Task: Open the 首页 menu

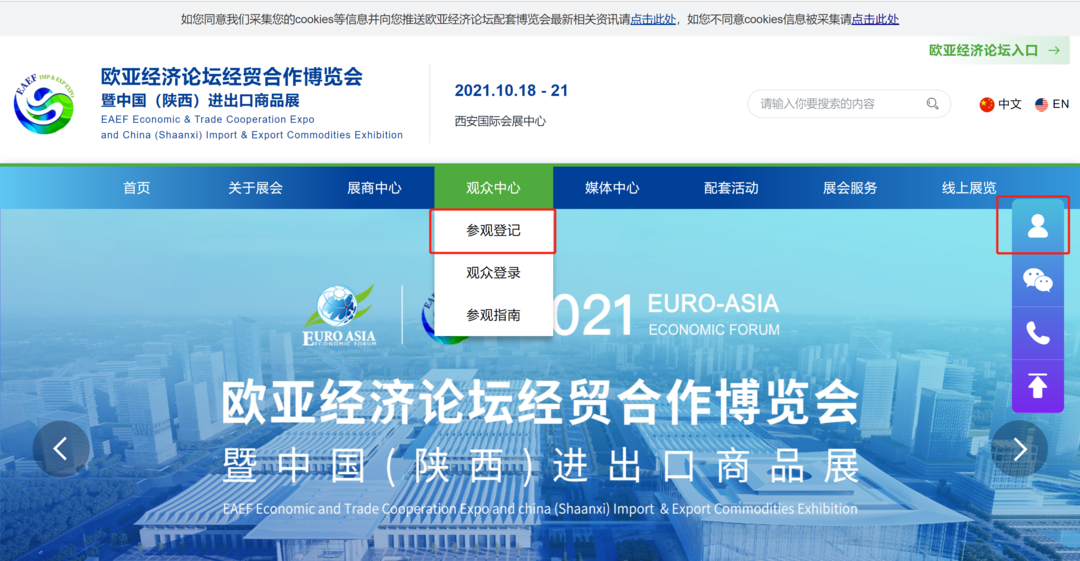Action: point(136,187)
